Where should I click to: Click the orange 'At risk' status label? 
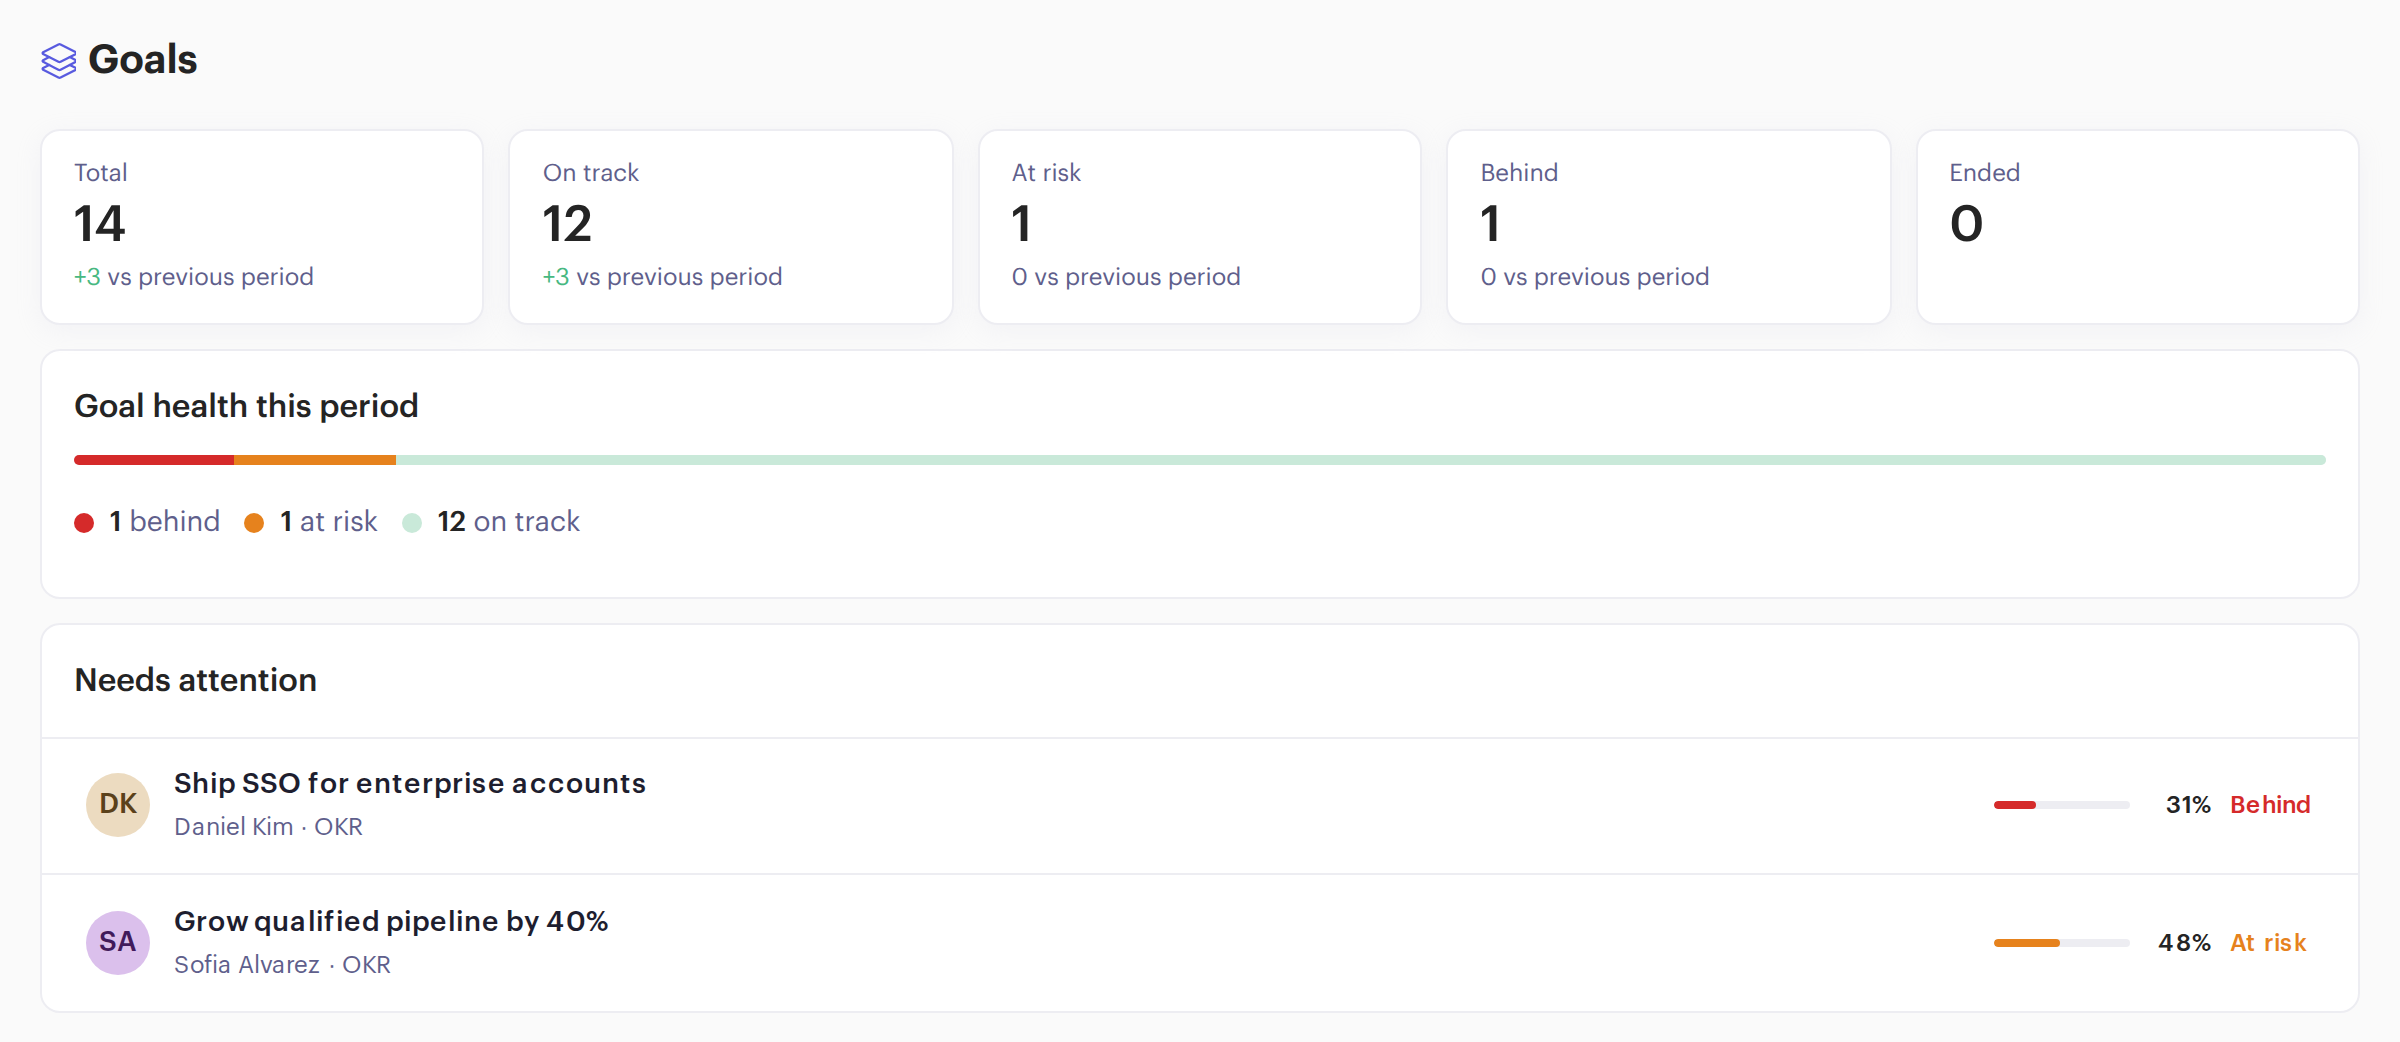[2268, 943]
